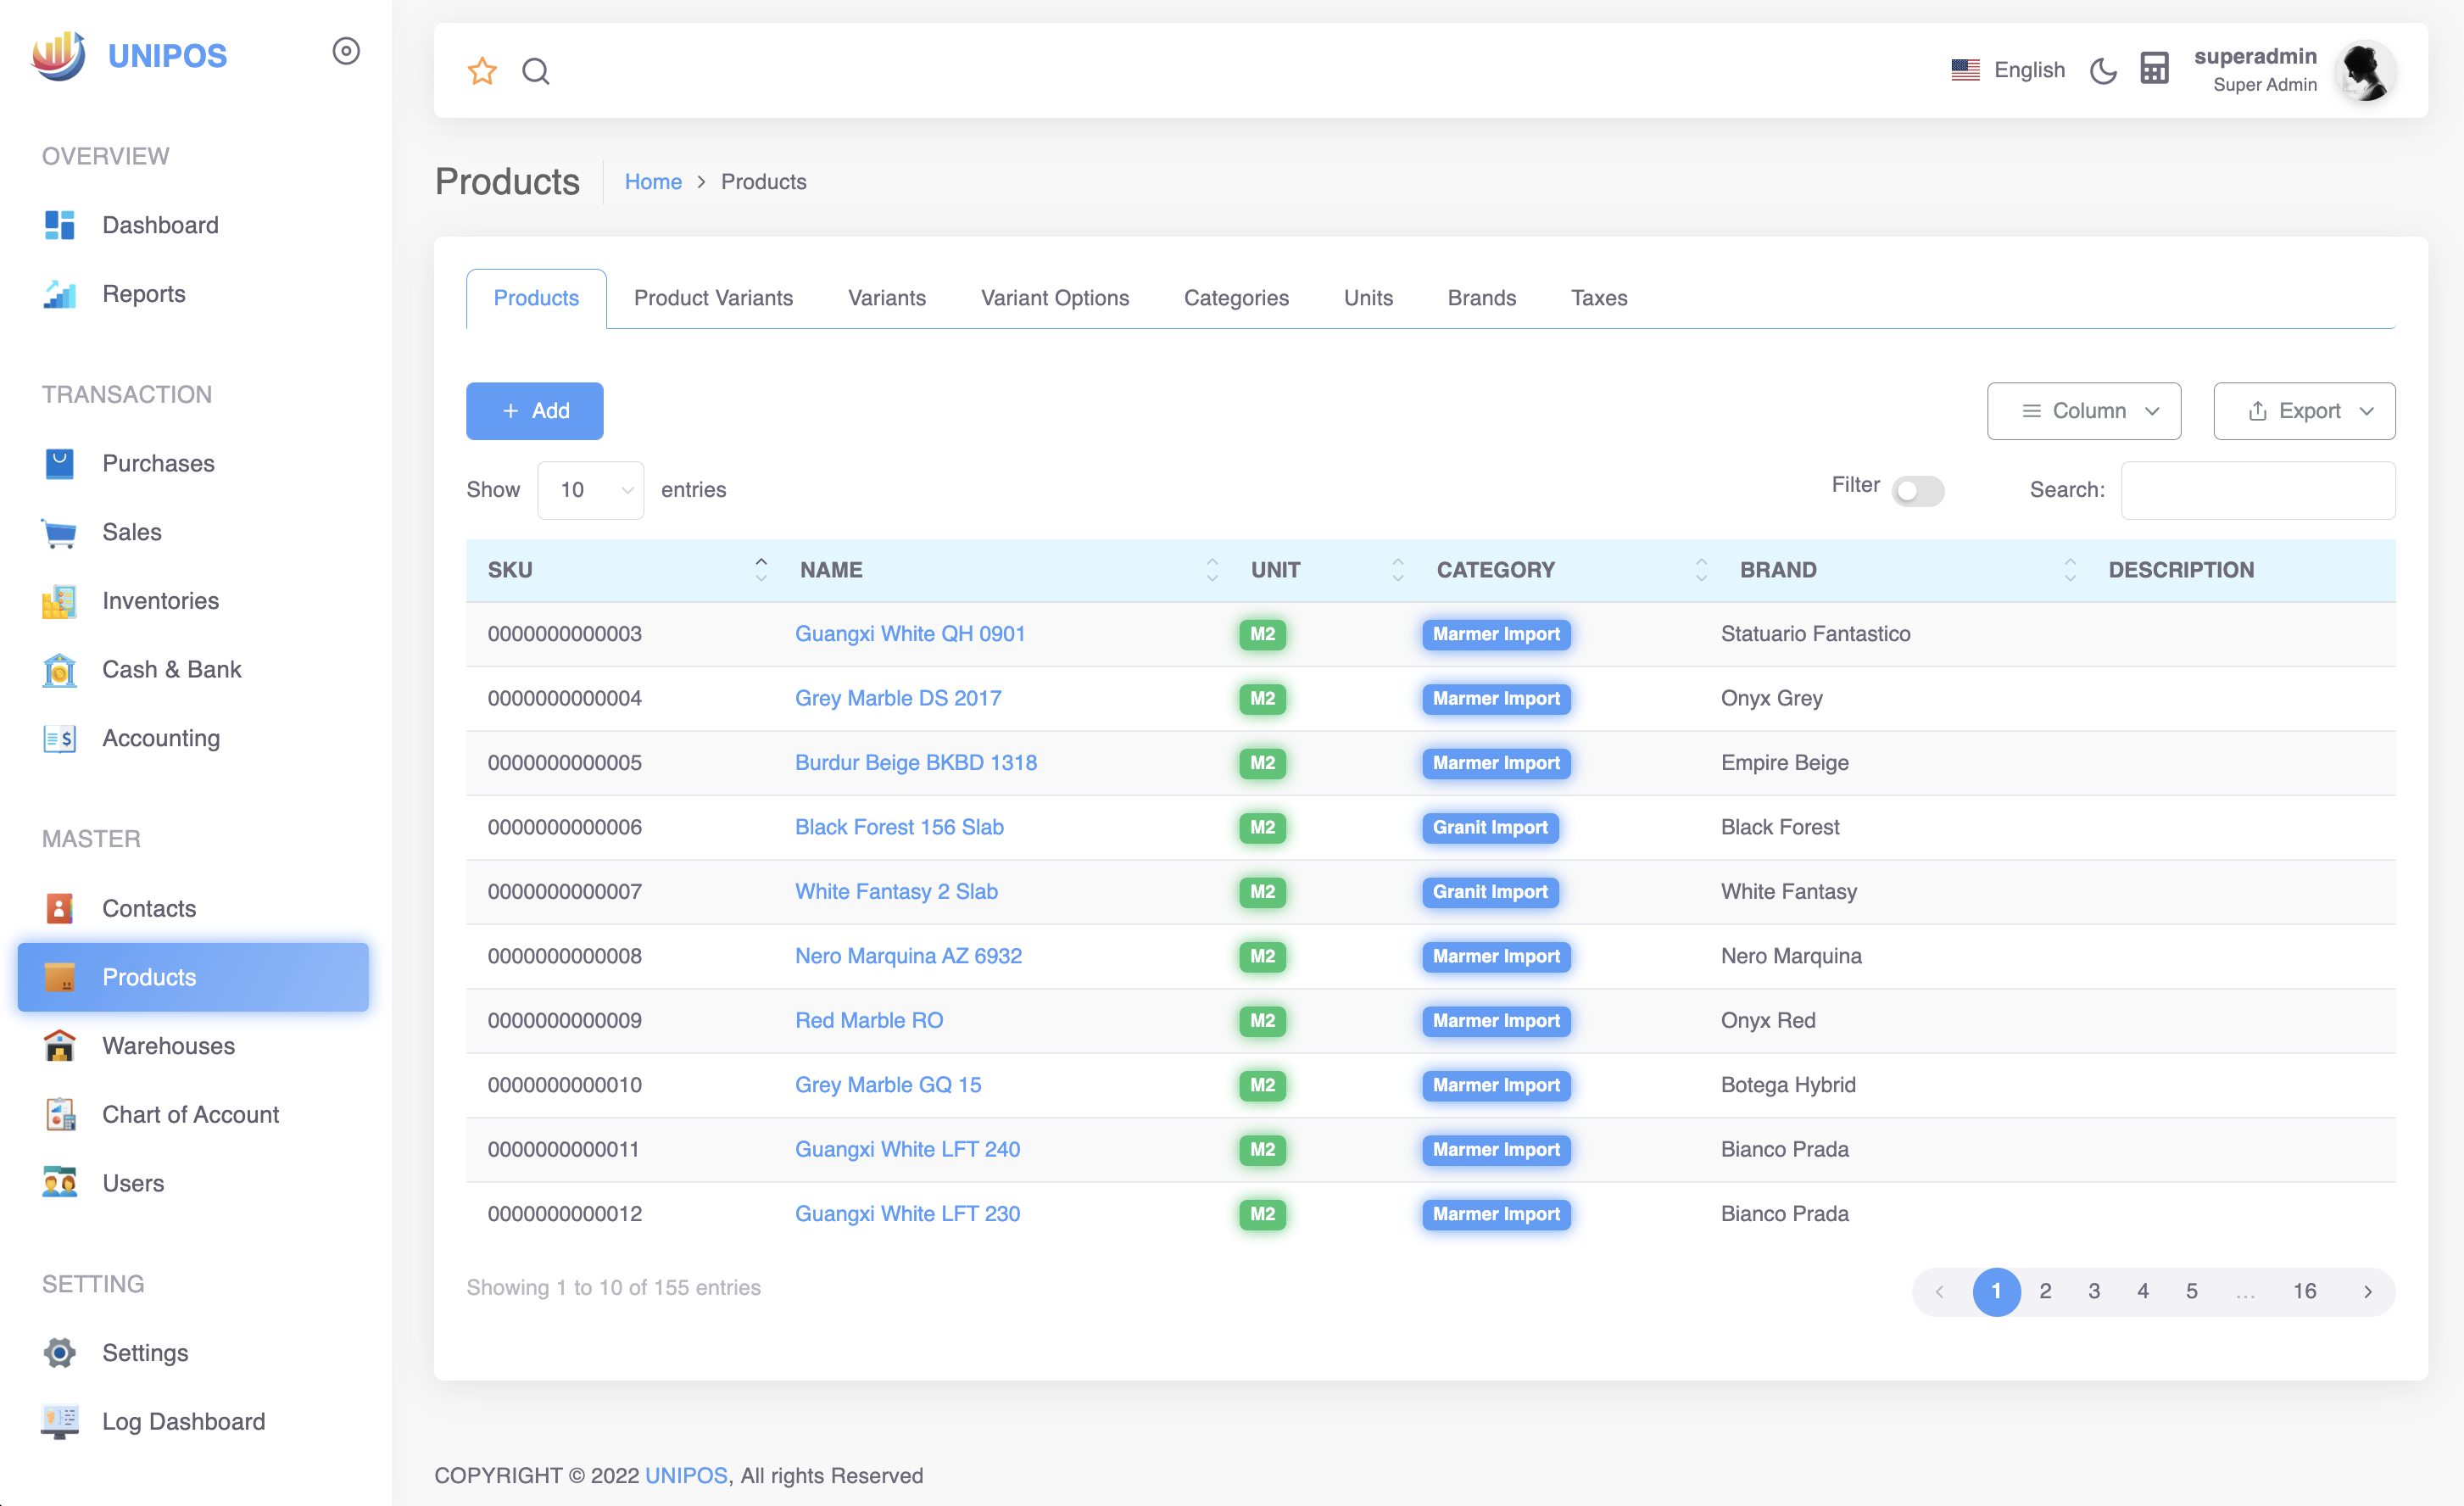The height and width of the screenshot is (1506, 2464).
Task: Open Users in sidebar
Action: [x=193, y=1183]
